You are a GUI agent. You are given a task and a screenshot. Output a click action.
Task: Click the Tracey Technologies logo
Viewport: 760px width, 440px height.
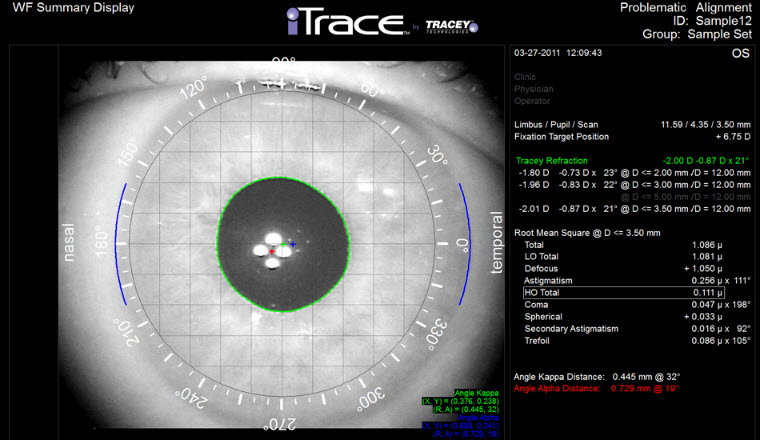(452, 27)
